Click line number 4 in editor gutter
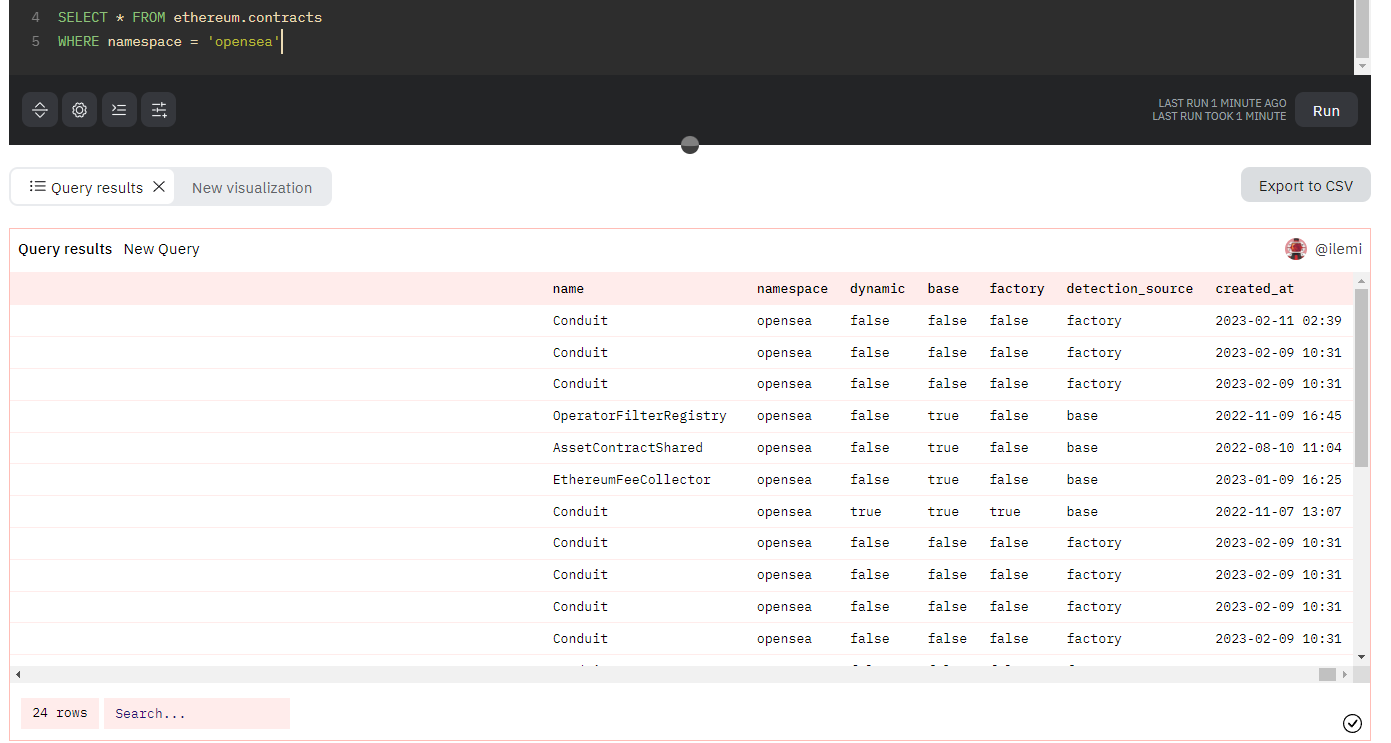 [35, 17]
